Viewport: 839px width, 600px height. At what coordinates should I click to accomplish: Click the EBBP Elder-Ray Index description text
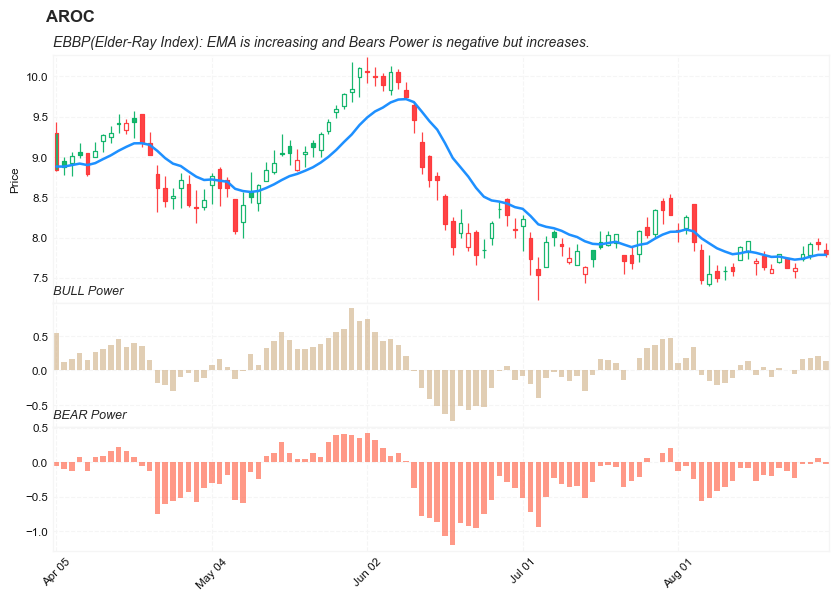(x=320, y=42)
